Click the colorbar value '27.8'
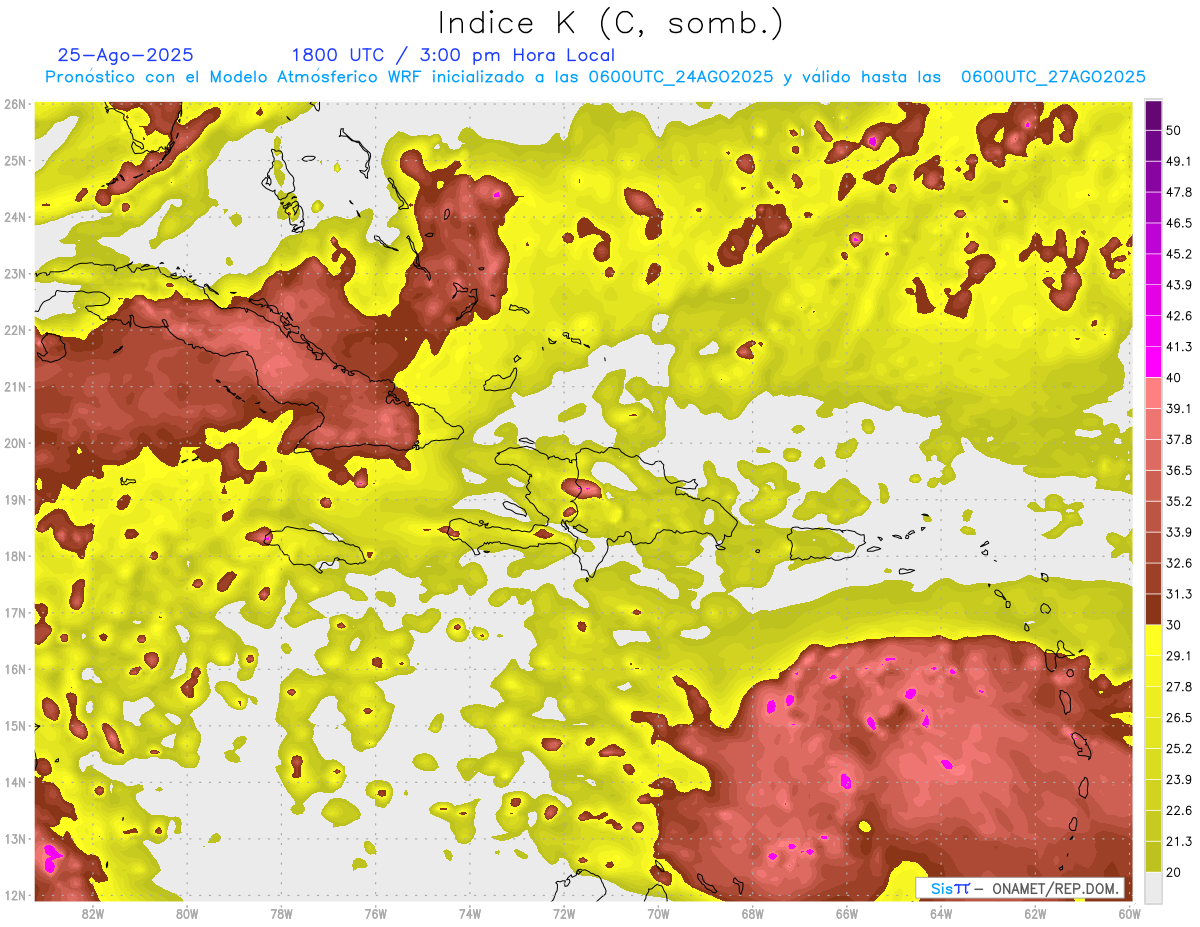The height and width of the screenshot is (927, 1200). (x=1179, y=686)
